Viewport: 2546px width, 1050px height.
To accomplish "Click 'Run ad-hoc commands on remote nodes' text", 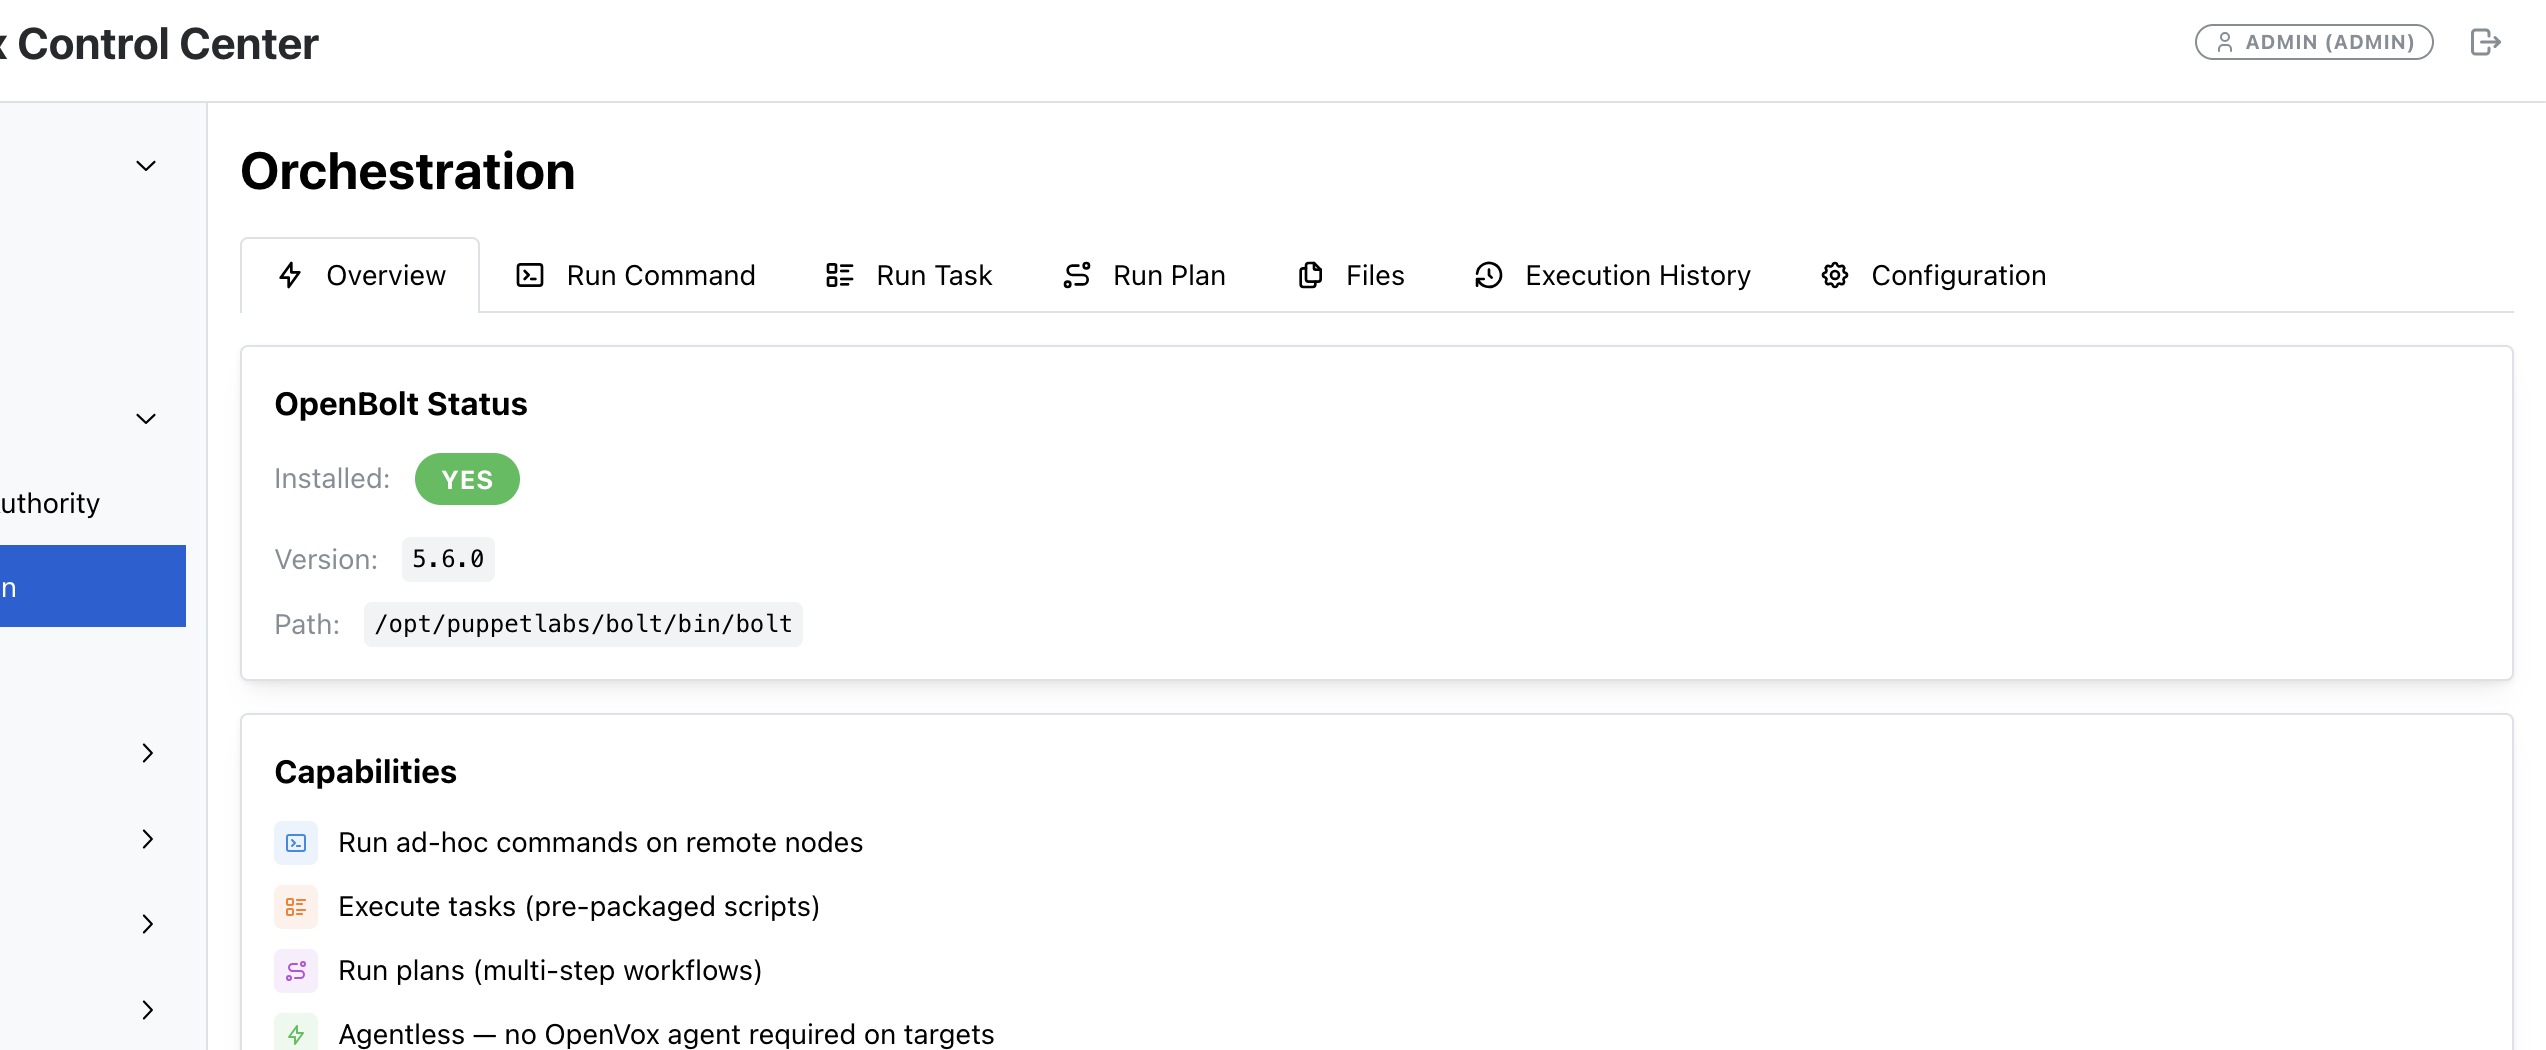I will click(x=600, y=843).
